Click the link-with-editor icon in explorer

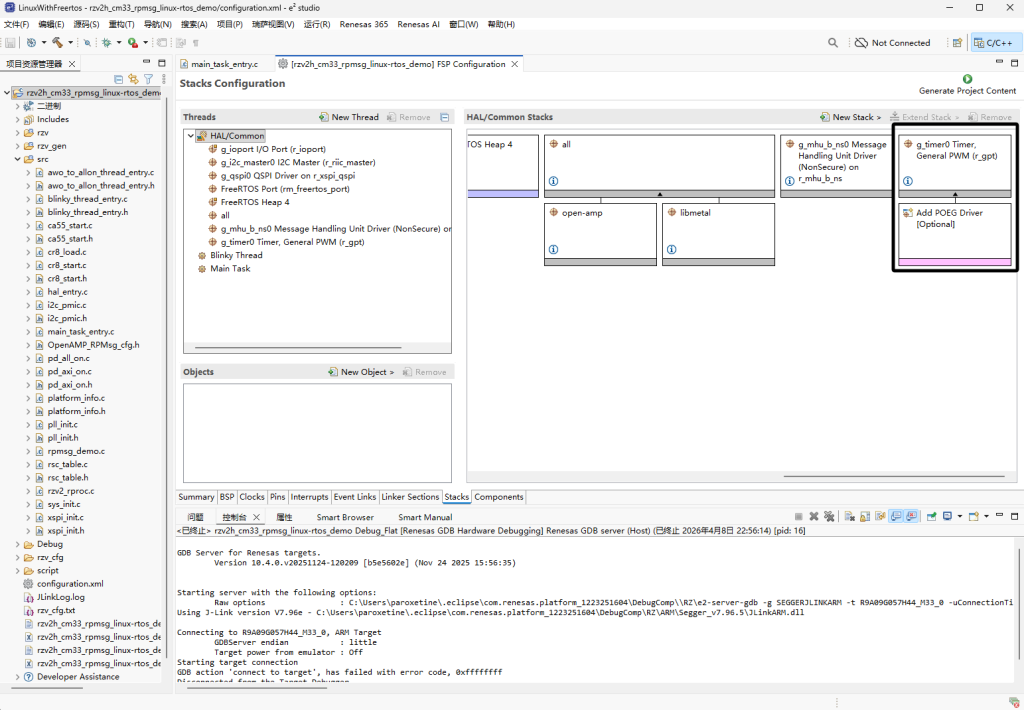(x=133, y=79)
